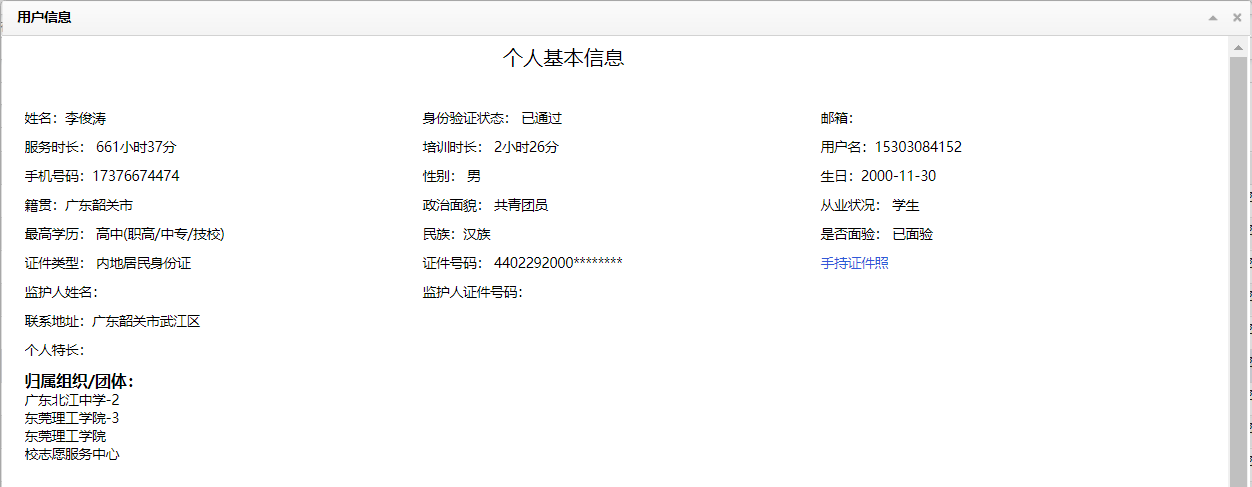Image resolution: width=1252 pixels, height=487 pixels.
Task: Click the organization entry 广东北江中学-2
Action: click(72, 400)
